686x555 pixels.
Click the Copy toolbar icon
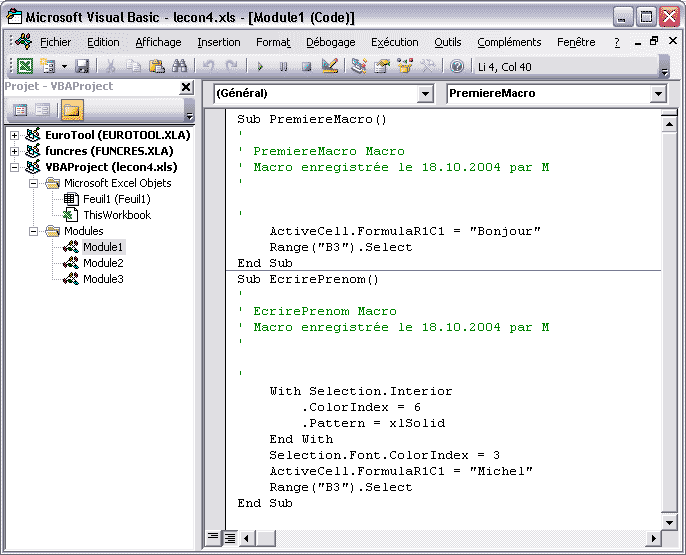[133, 66]
